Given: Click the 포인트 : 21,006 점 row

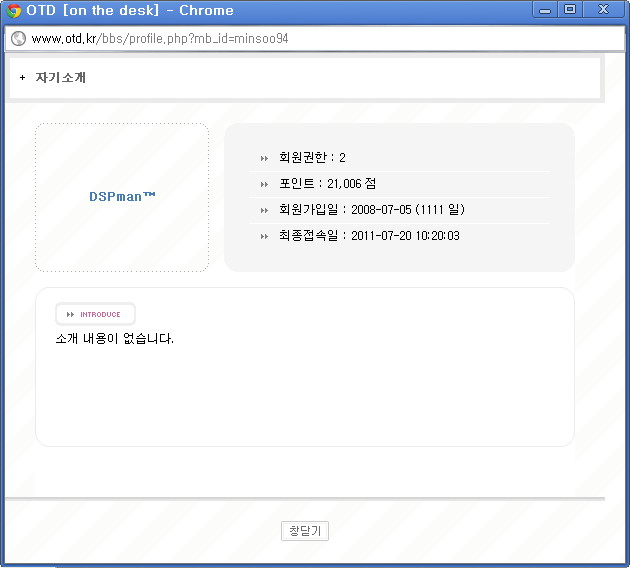Looking at the screenshot, I should pos(399,184).
